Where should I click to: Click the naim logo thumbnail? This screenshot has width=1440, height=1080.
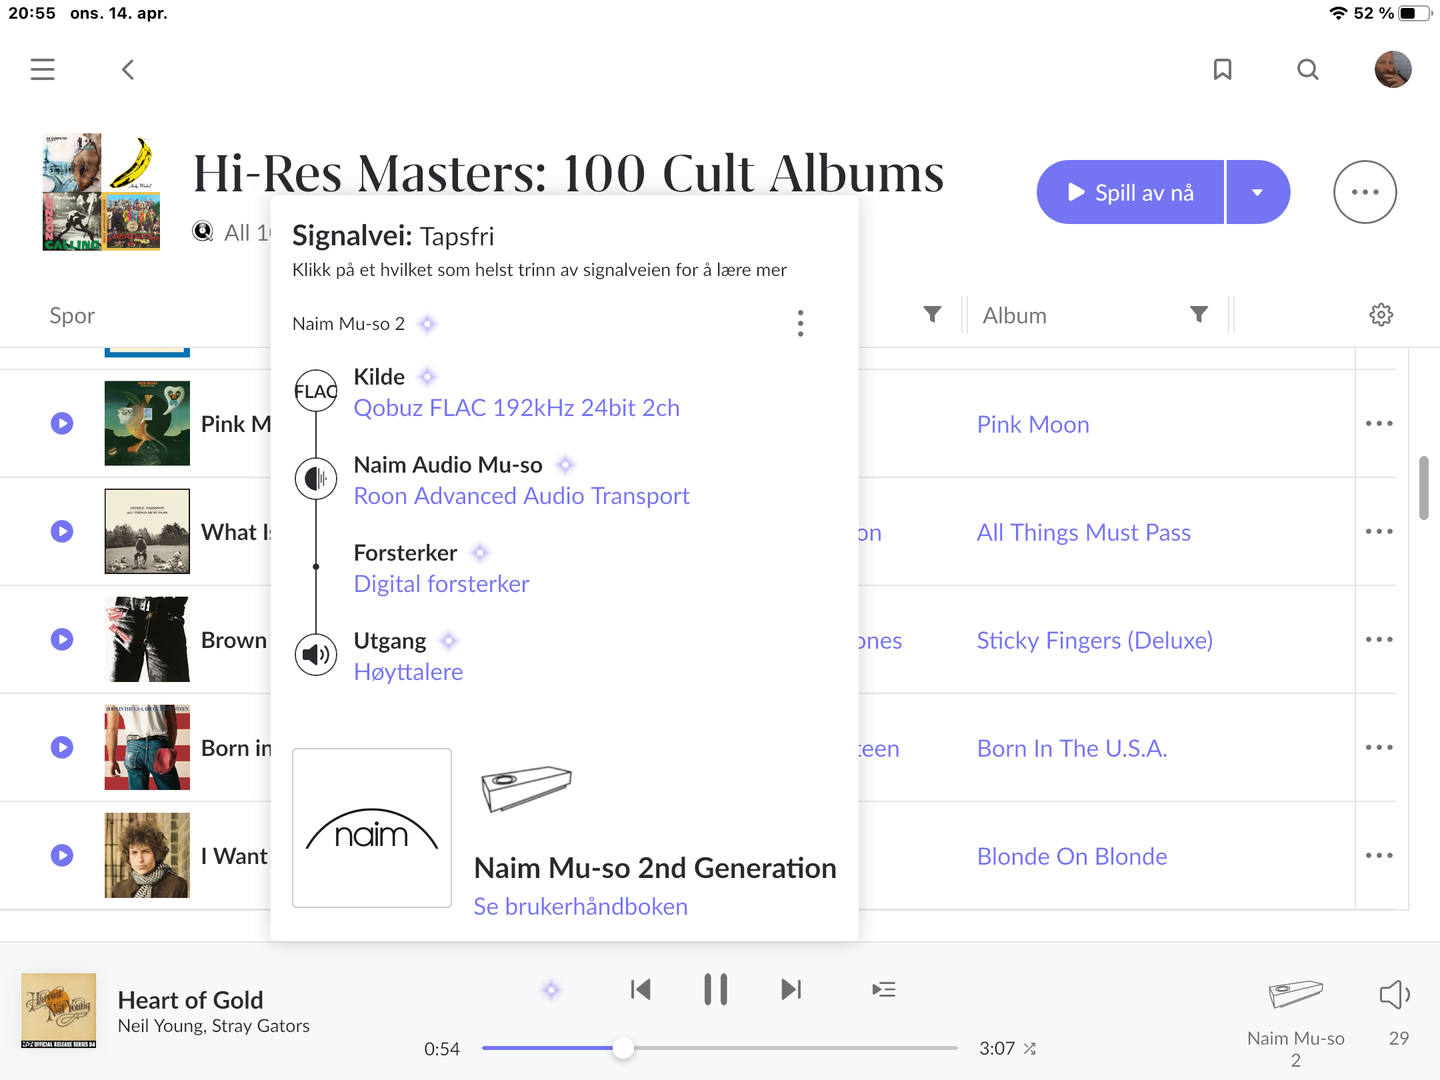click(x=372, y=828)
